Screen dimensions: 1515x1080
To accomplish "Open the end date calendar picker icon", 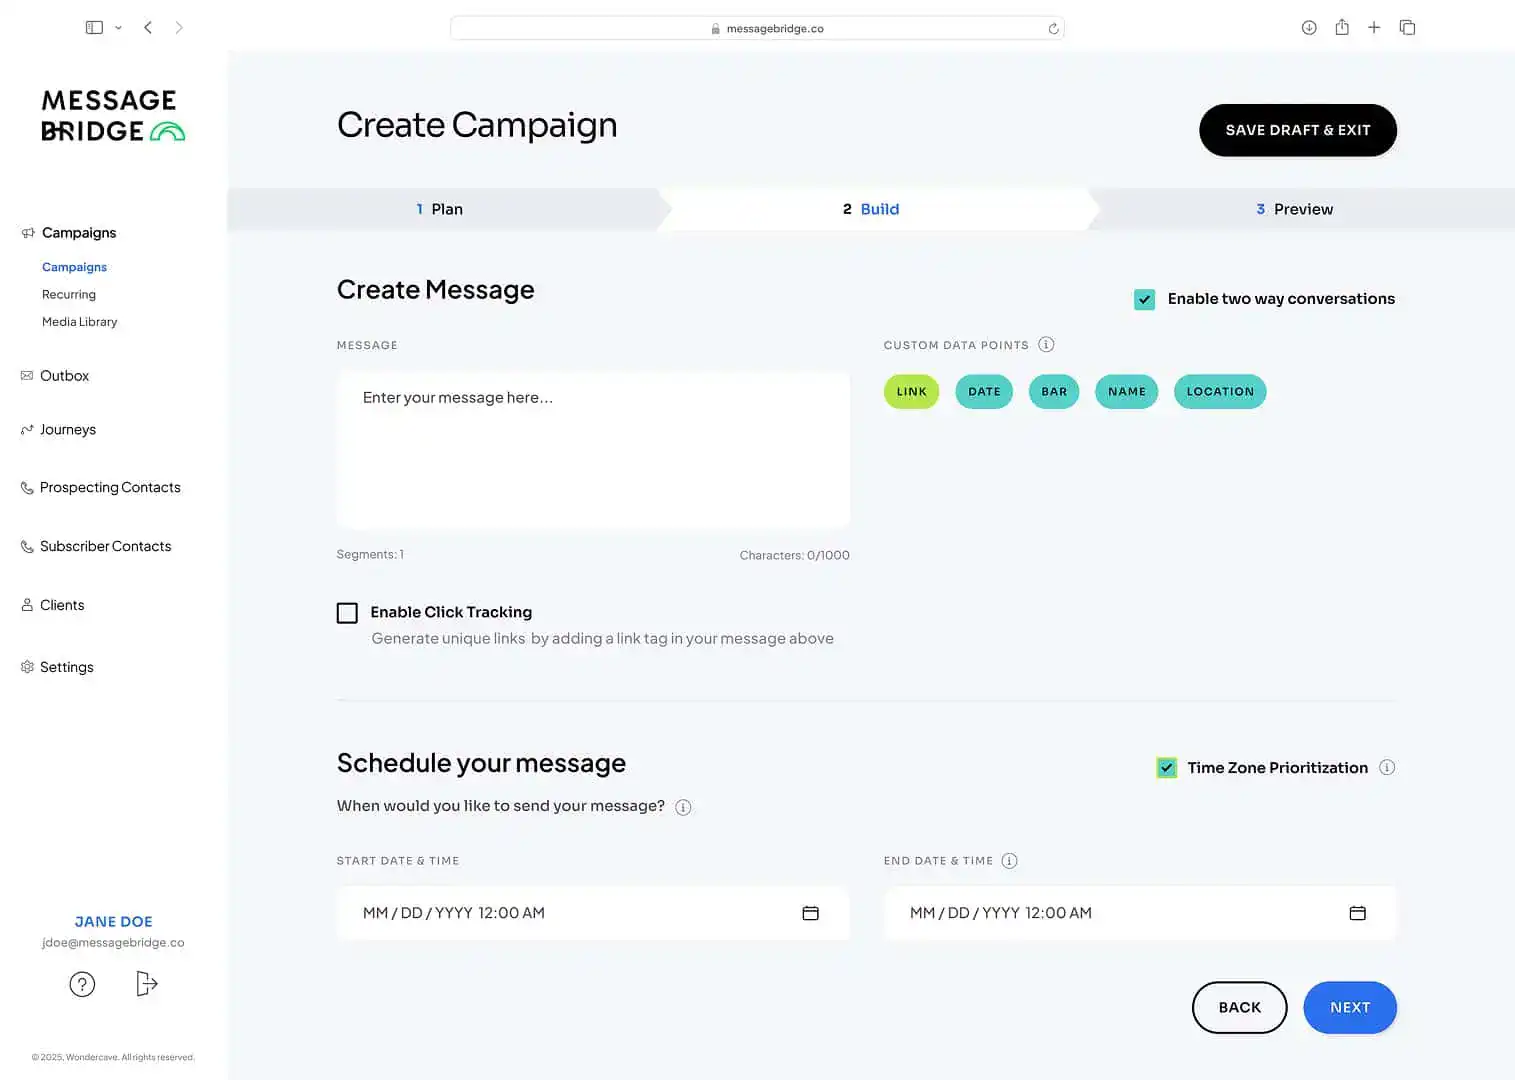I will click(1357, 913).
